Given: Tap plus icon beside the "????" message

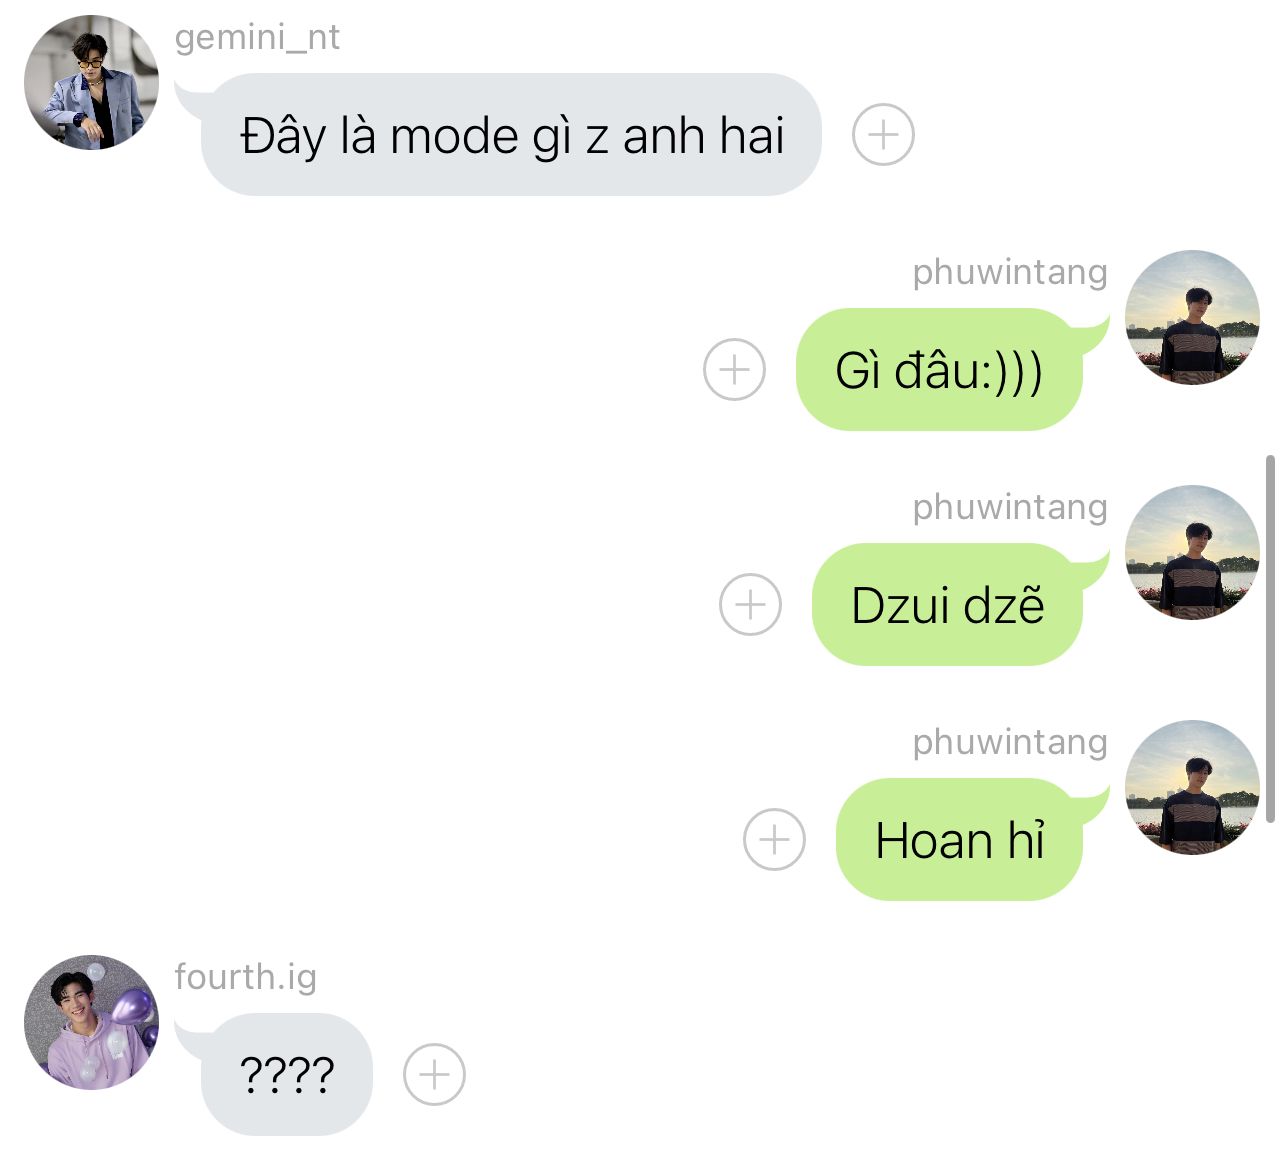Looking at the screenshot, I should 434,1075.
